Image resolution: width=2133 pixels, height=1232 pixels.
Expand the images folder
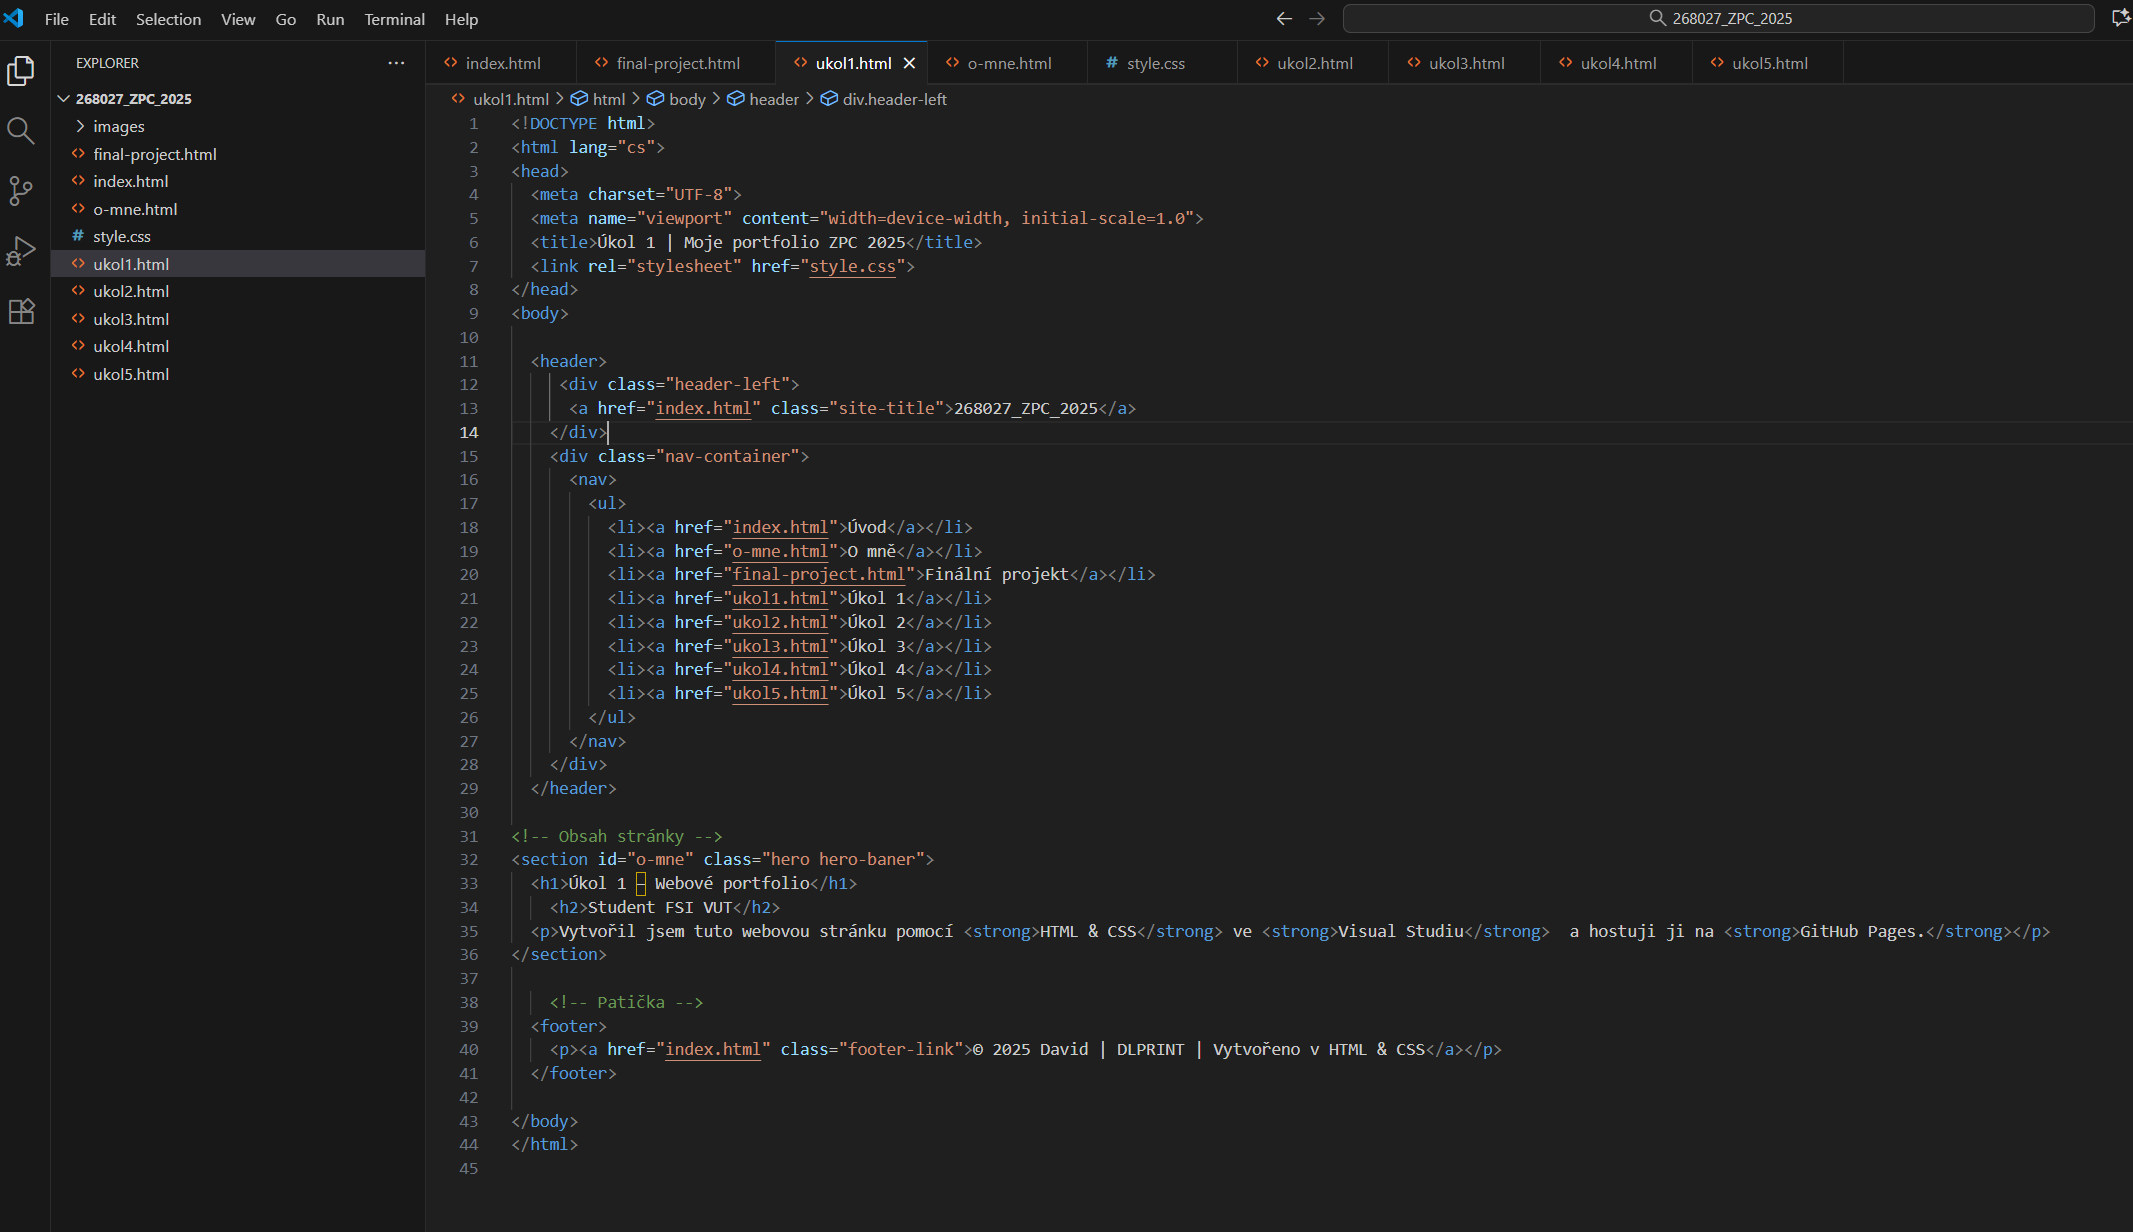point(118,127)
